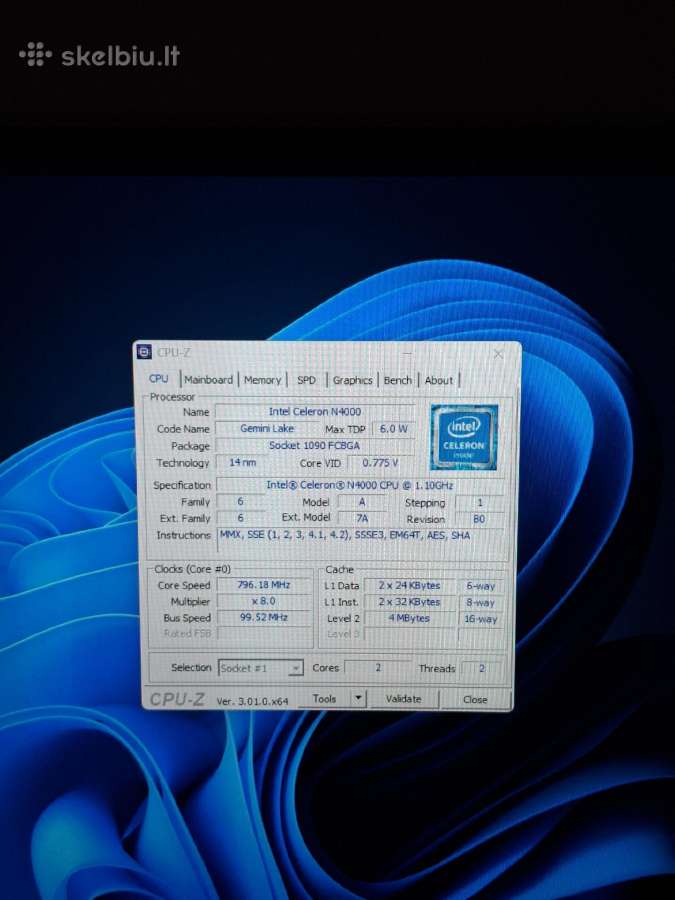675x900 pixels.
Task: Click the Ver. 3.01.0.x64 version text
Action: (x=253, y=701)
